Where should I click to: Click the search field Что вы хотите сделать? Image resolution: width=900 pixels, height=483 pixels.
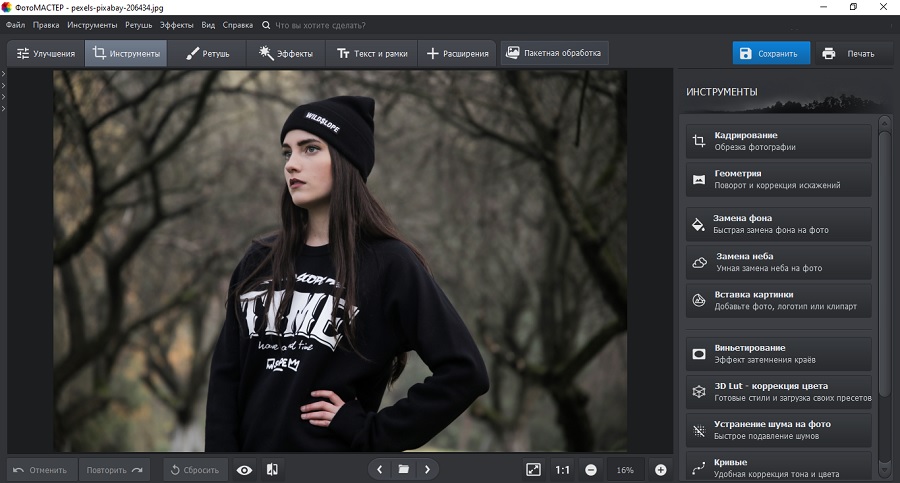click(x=318, y=24)
